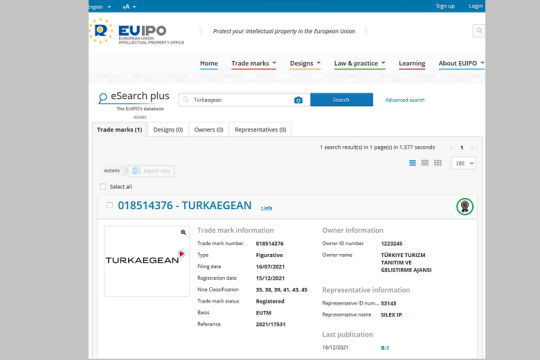The width and height of the screenshot is (540, 360).
Task: Tick the 018514376 TURKAEGEAN checkbox
Action: [110, 205]
